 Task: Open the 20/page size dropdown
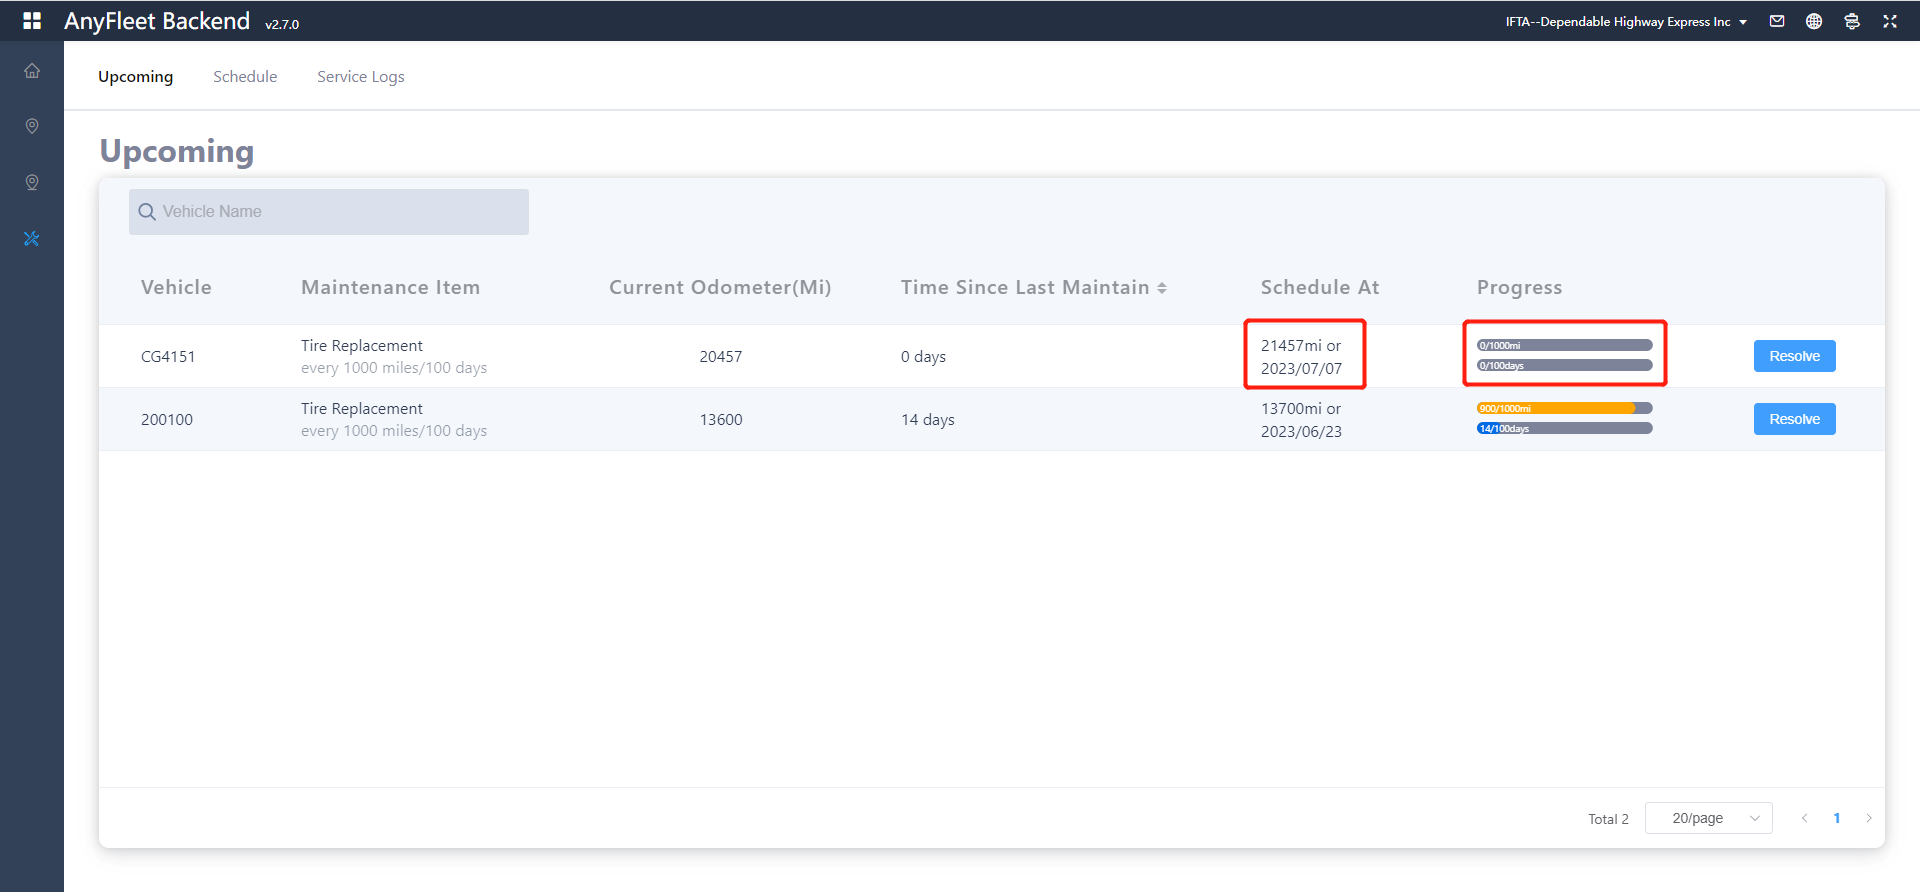coord(1708,818)
